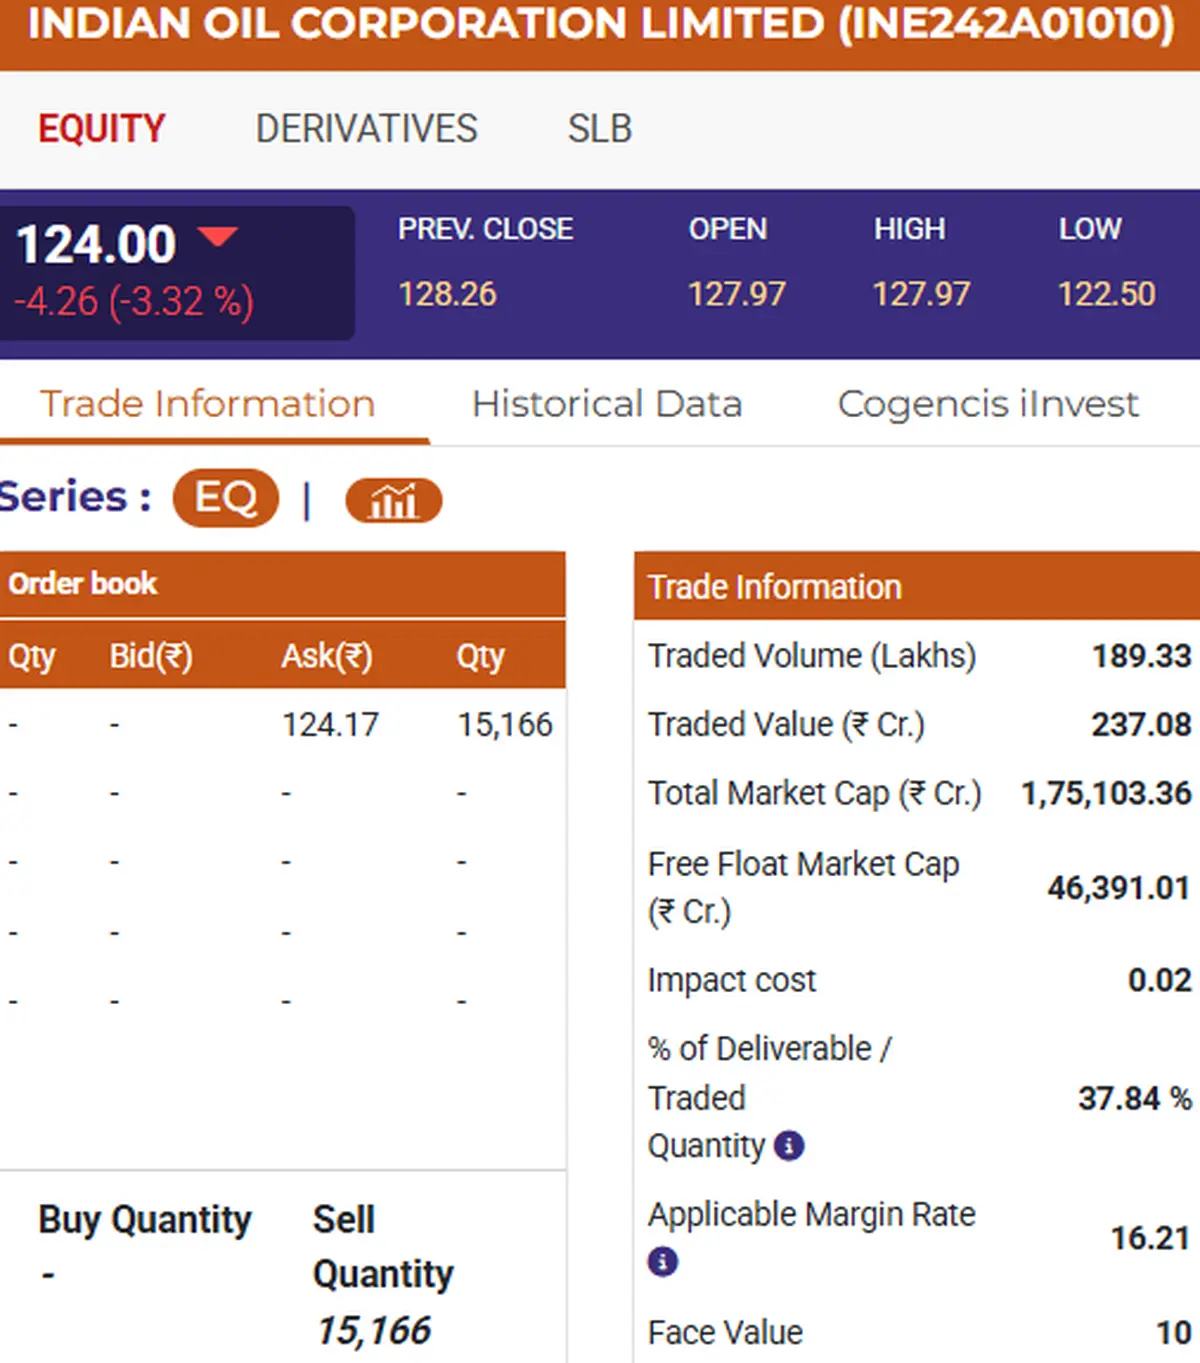The height and width of the screenshot is (1363, 1200).
Task: Switch to the EQUITY tab
Action: (101, 129)
